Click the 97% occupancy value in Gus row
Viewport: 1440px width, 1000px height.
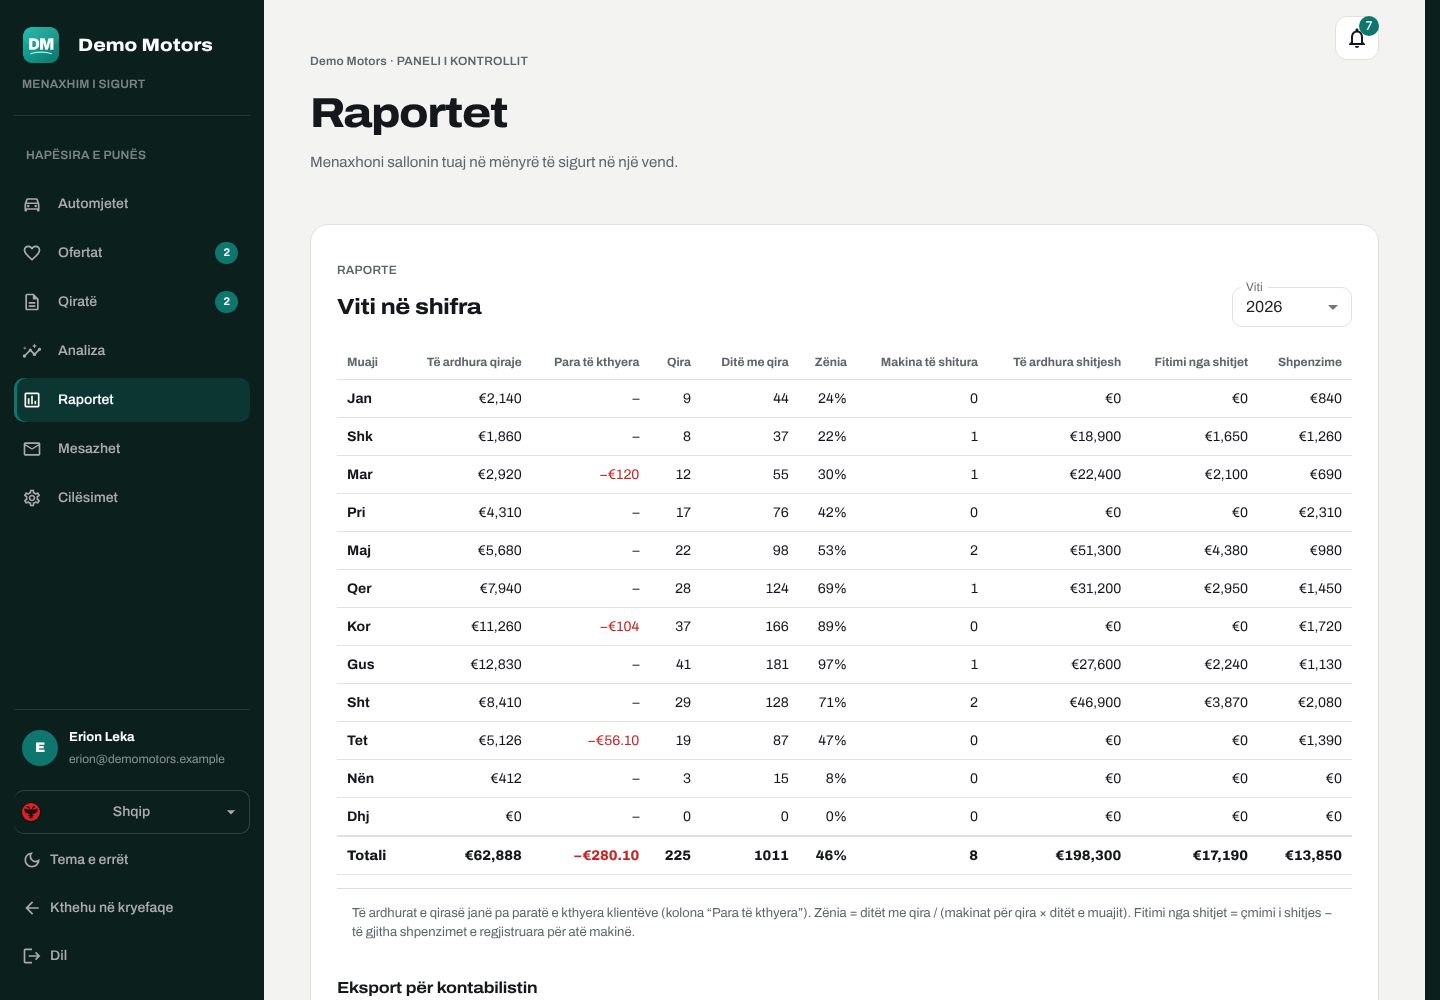(832, 665)
